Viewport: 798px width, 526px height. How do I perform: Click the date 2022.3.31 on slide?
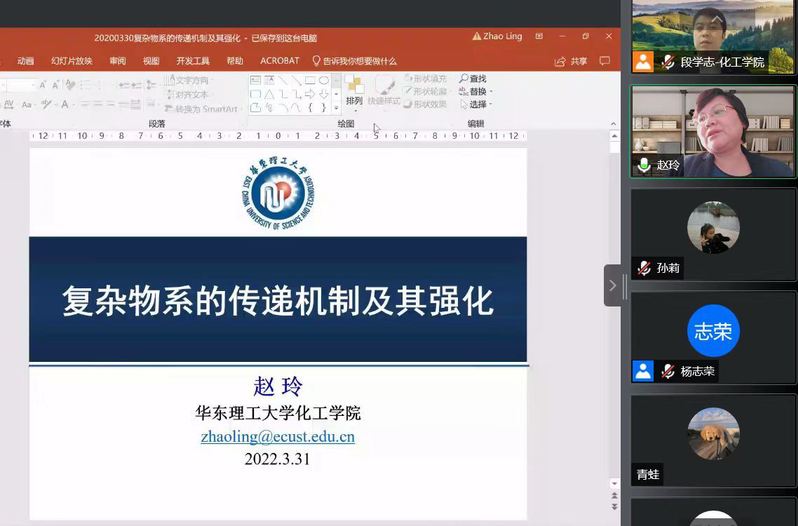tap(277, 459)
